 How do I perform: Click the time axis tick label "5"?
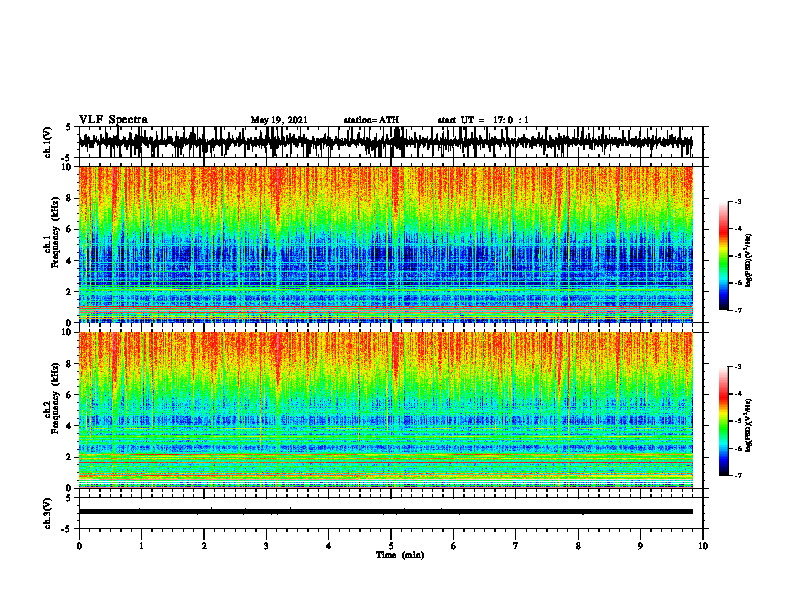click(x=391, y=546)
